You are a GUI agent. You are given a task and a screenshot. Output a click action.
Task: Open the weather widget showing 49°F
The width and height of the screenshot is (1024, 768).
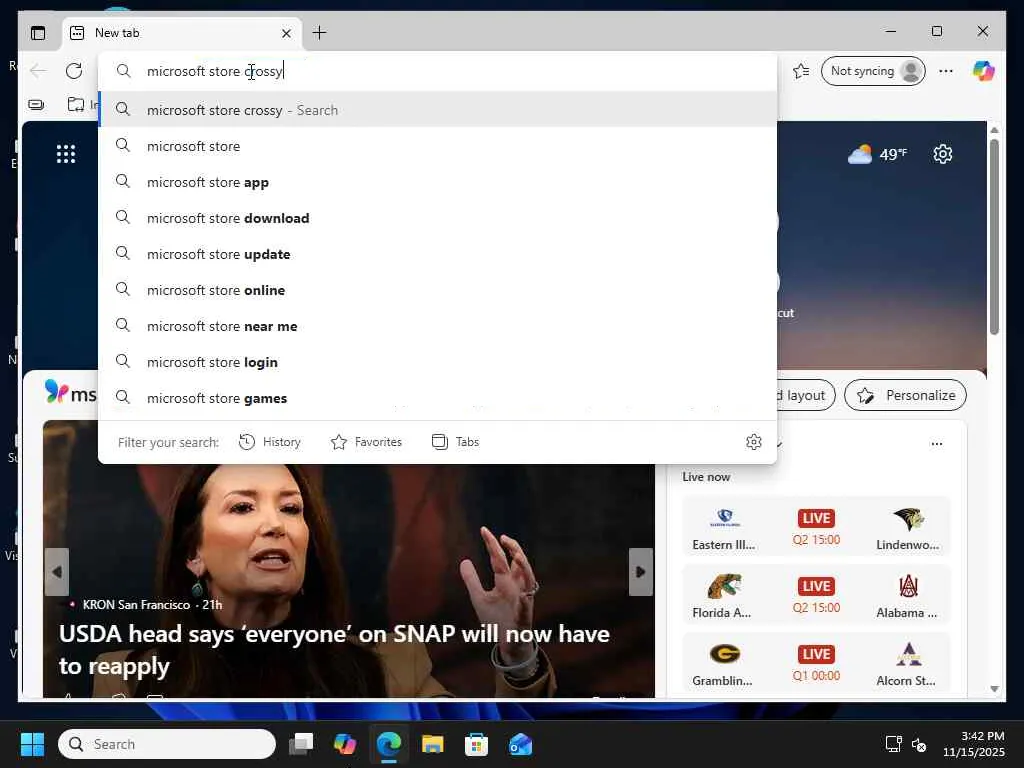(877, 154)
